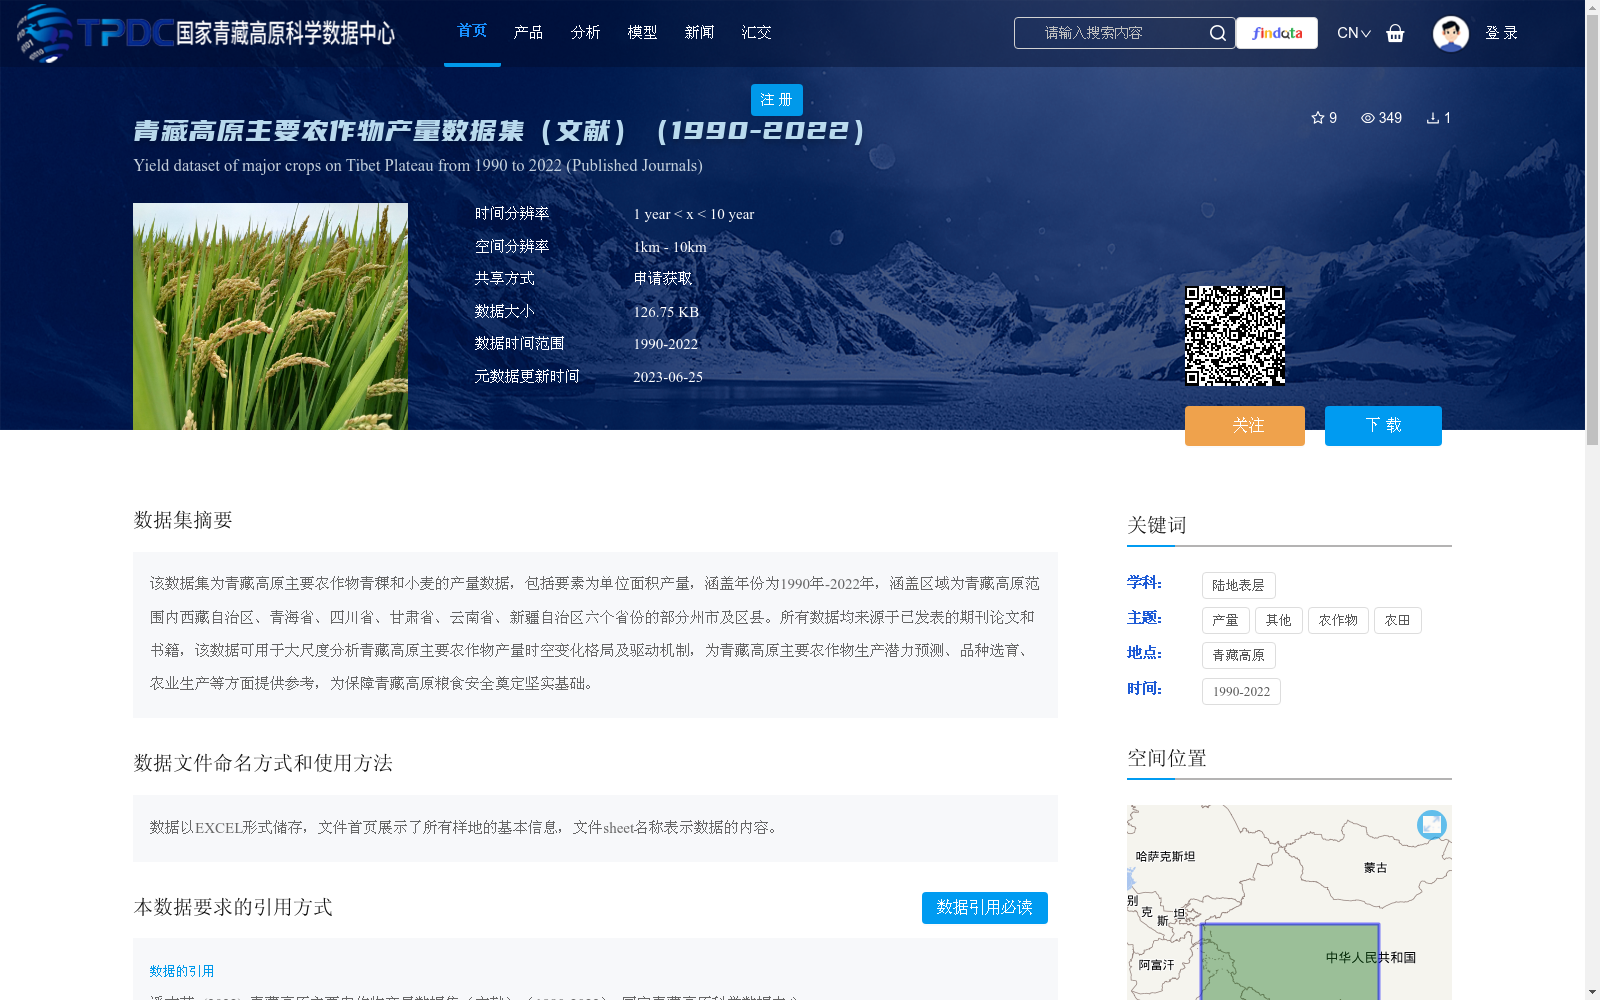Click the English subtitle 'Yield dataset of major crops'
The height and width of the screenshot is (1000, 1600).
(x=418, y=166)
